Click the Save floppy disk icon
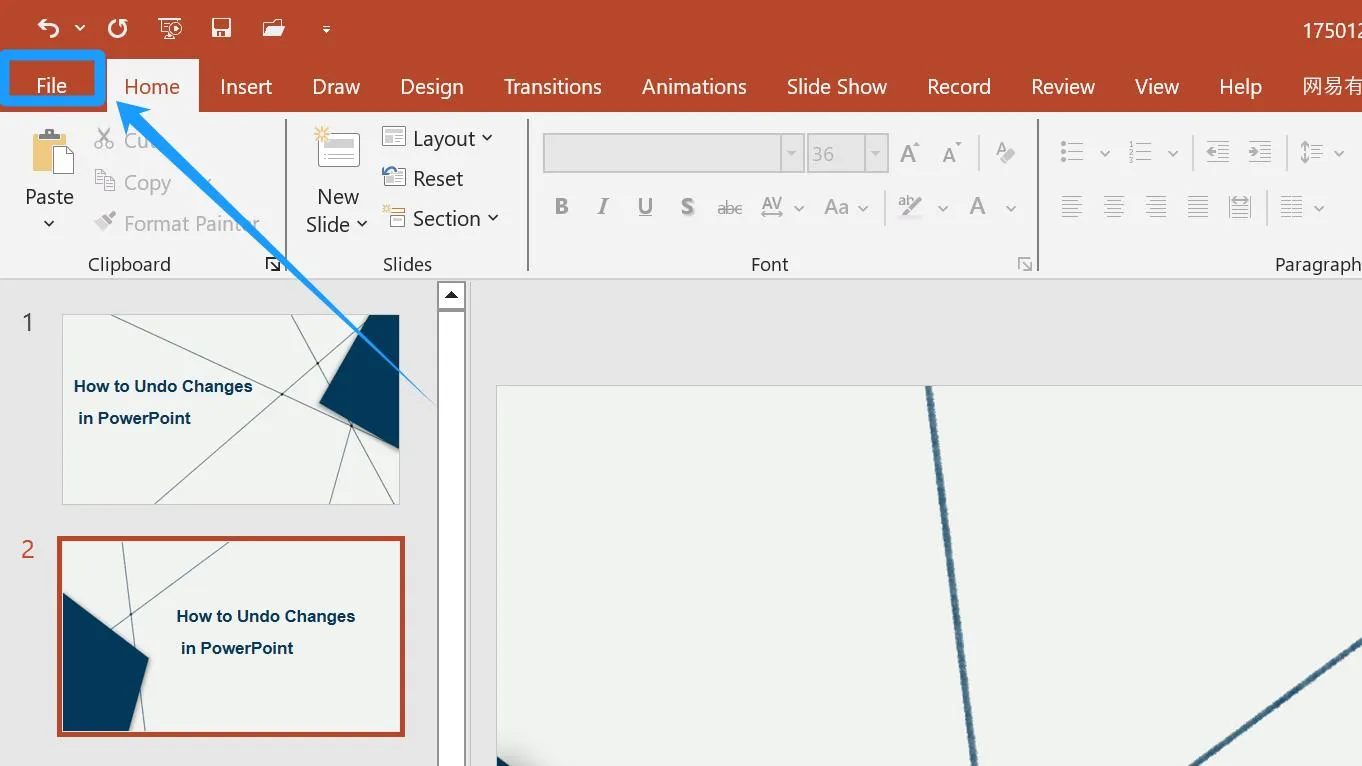 (221, 28)
